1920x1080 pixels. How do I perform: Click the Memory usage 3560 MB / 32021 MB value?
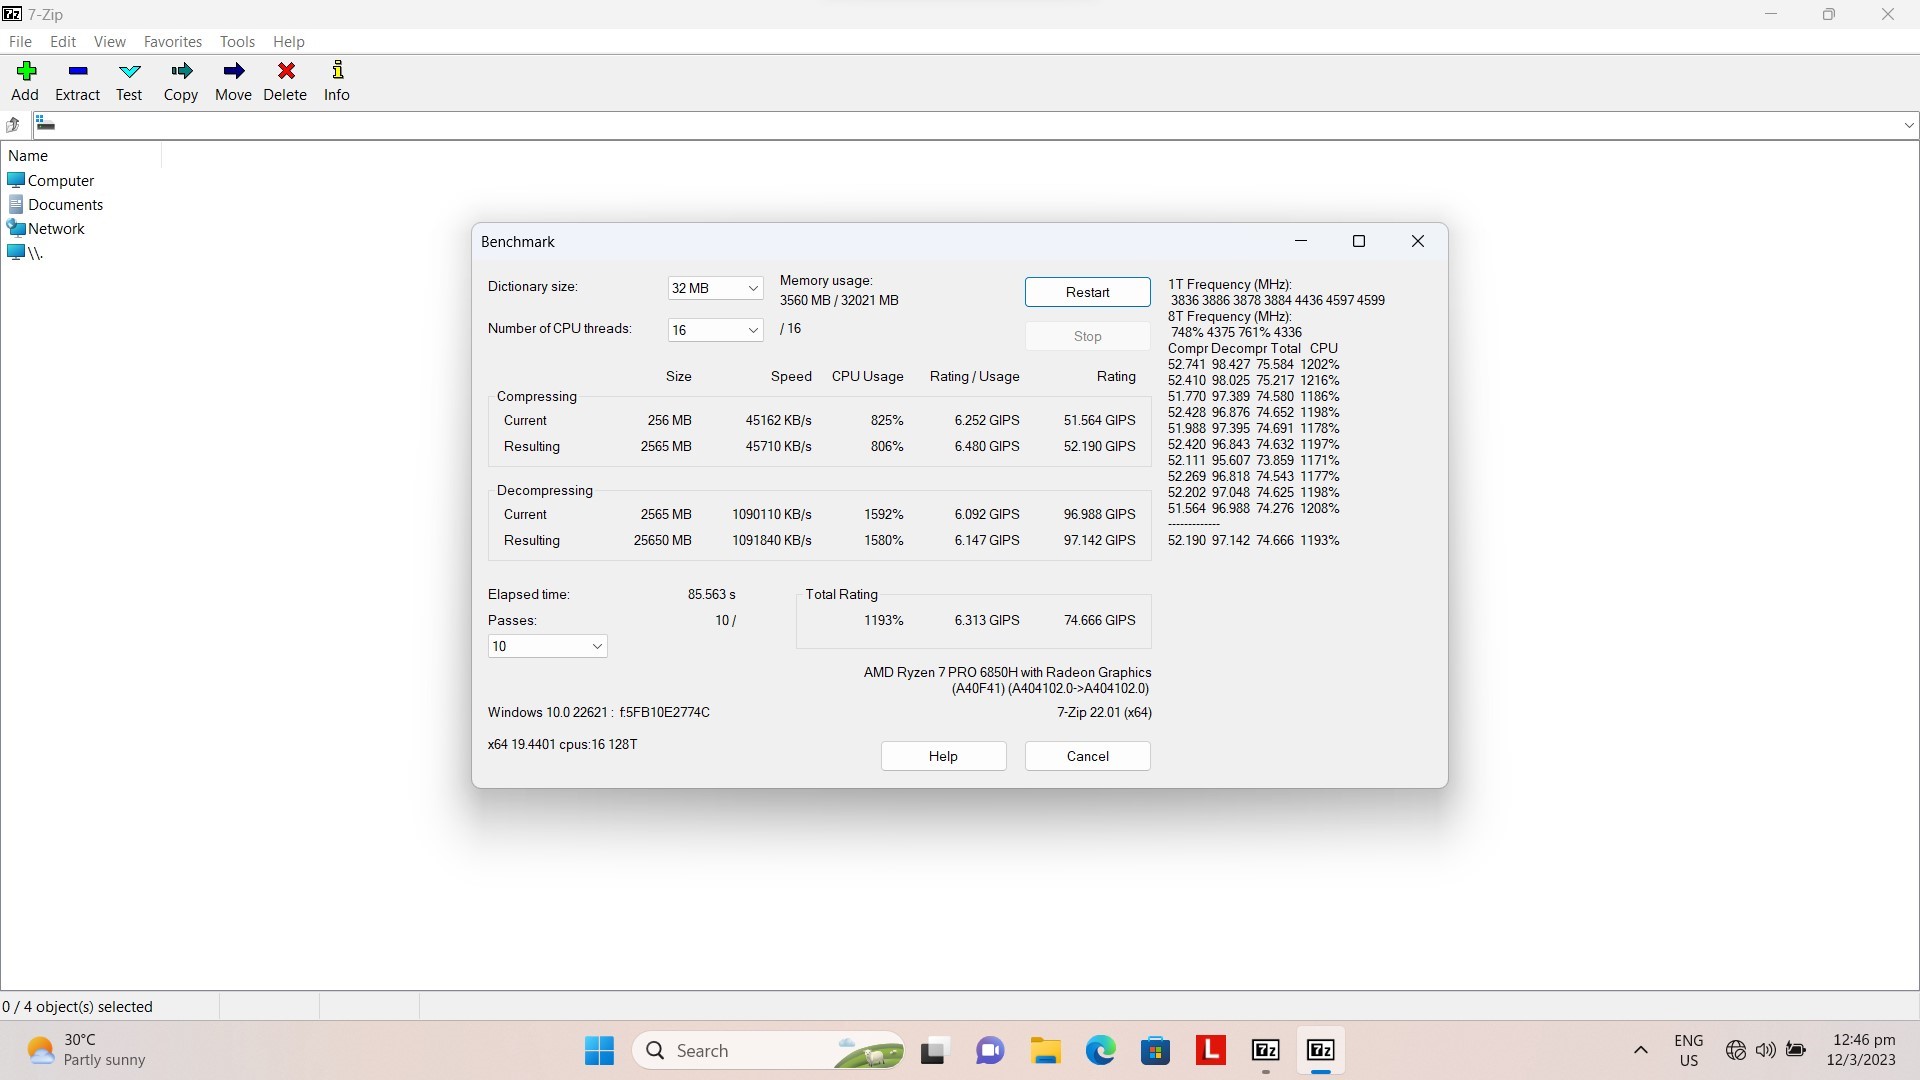[x=839, y=301]
